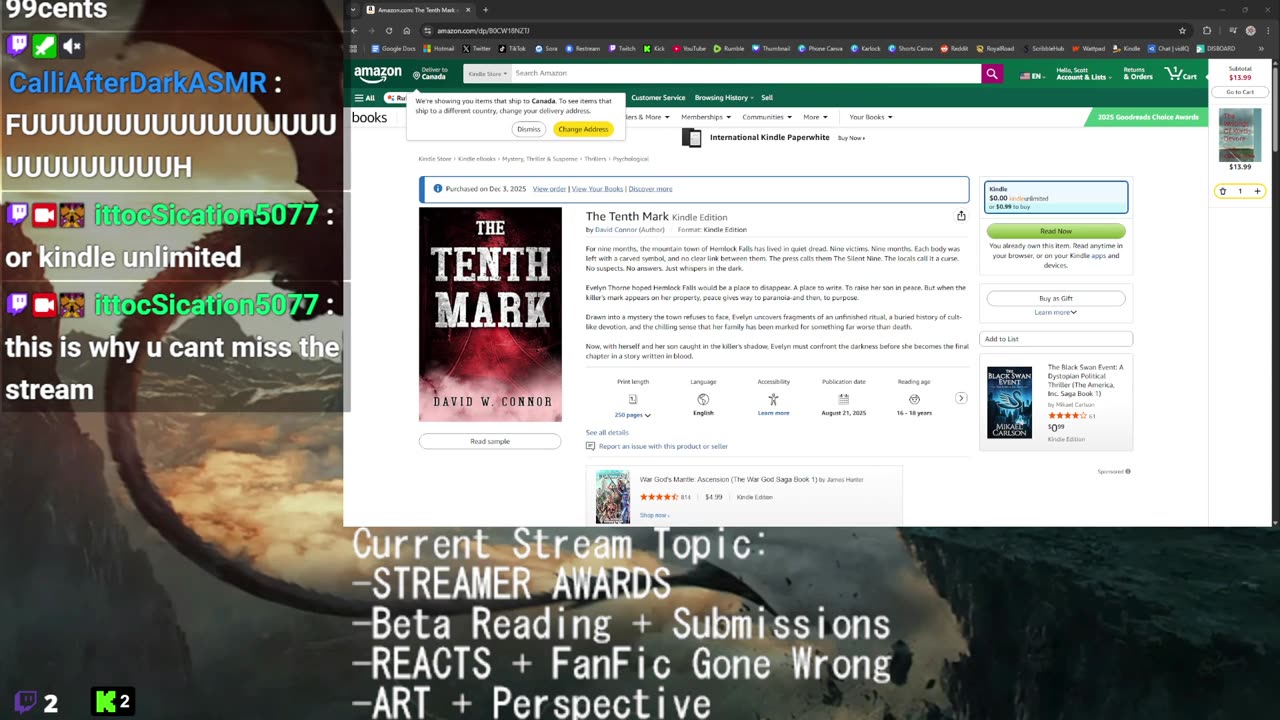
Task: Expand the Browsing History dropdown
Action: click(725, 98)
